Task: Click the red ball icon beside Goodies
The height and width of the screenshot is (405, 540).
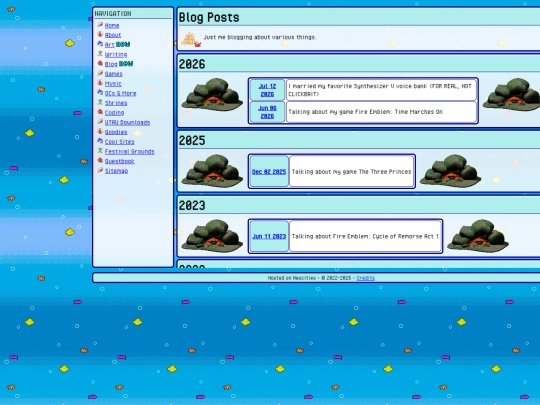Action: [x=100, y=132]
